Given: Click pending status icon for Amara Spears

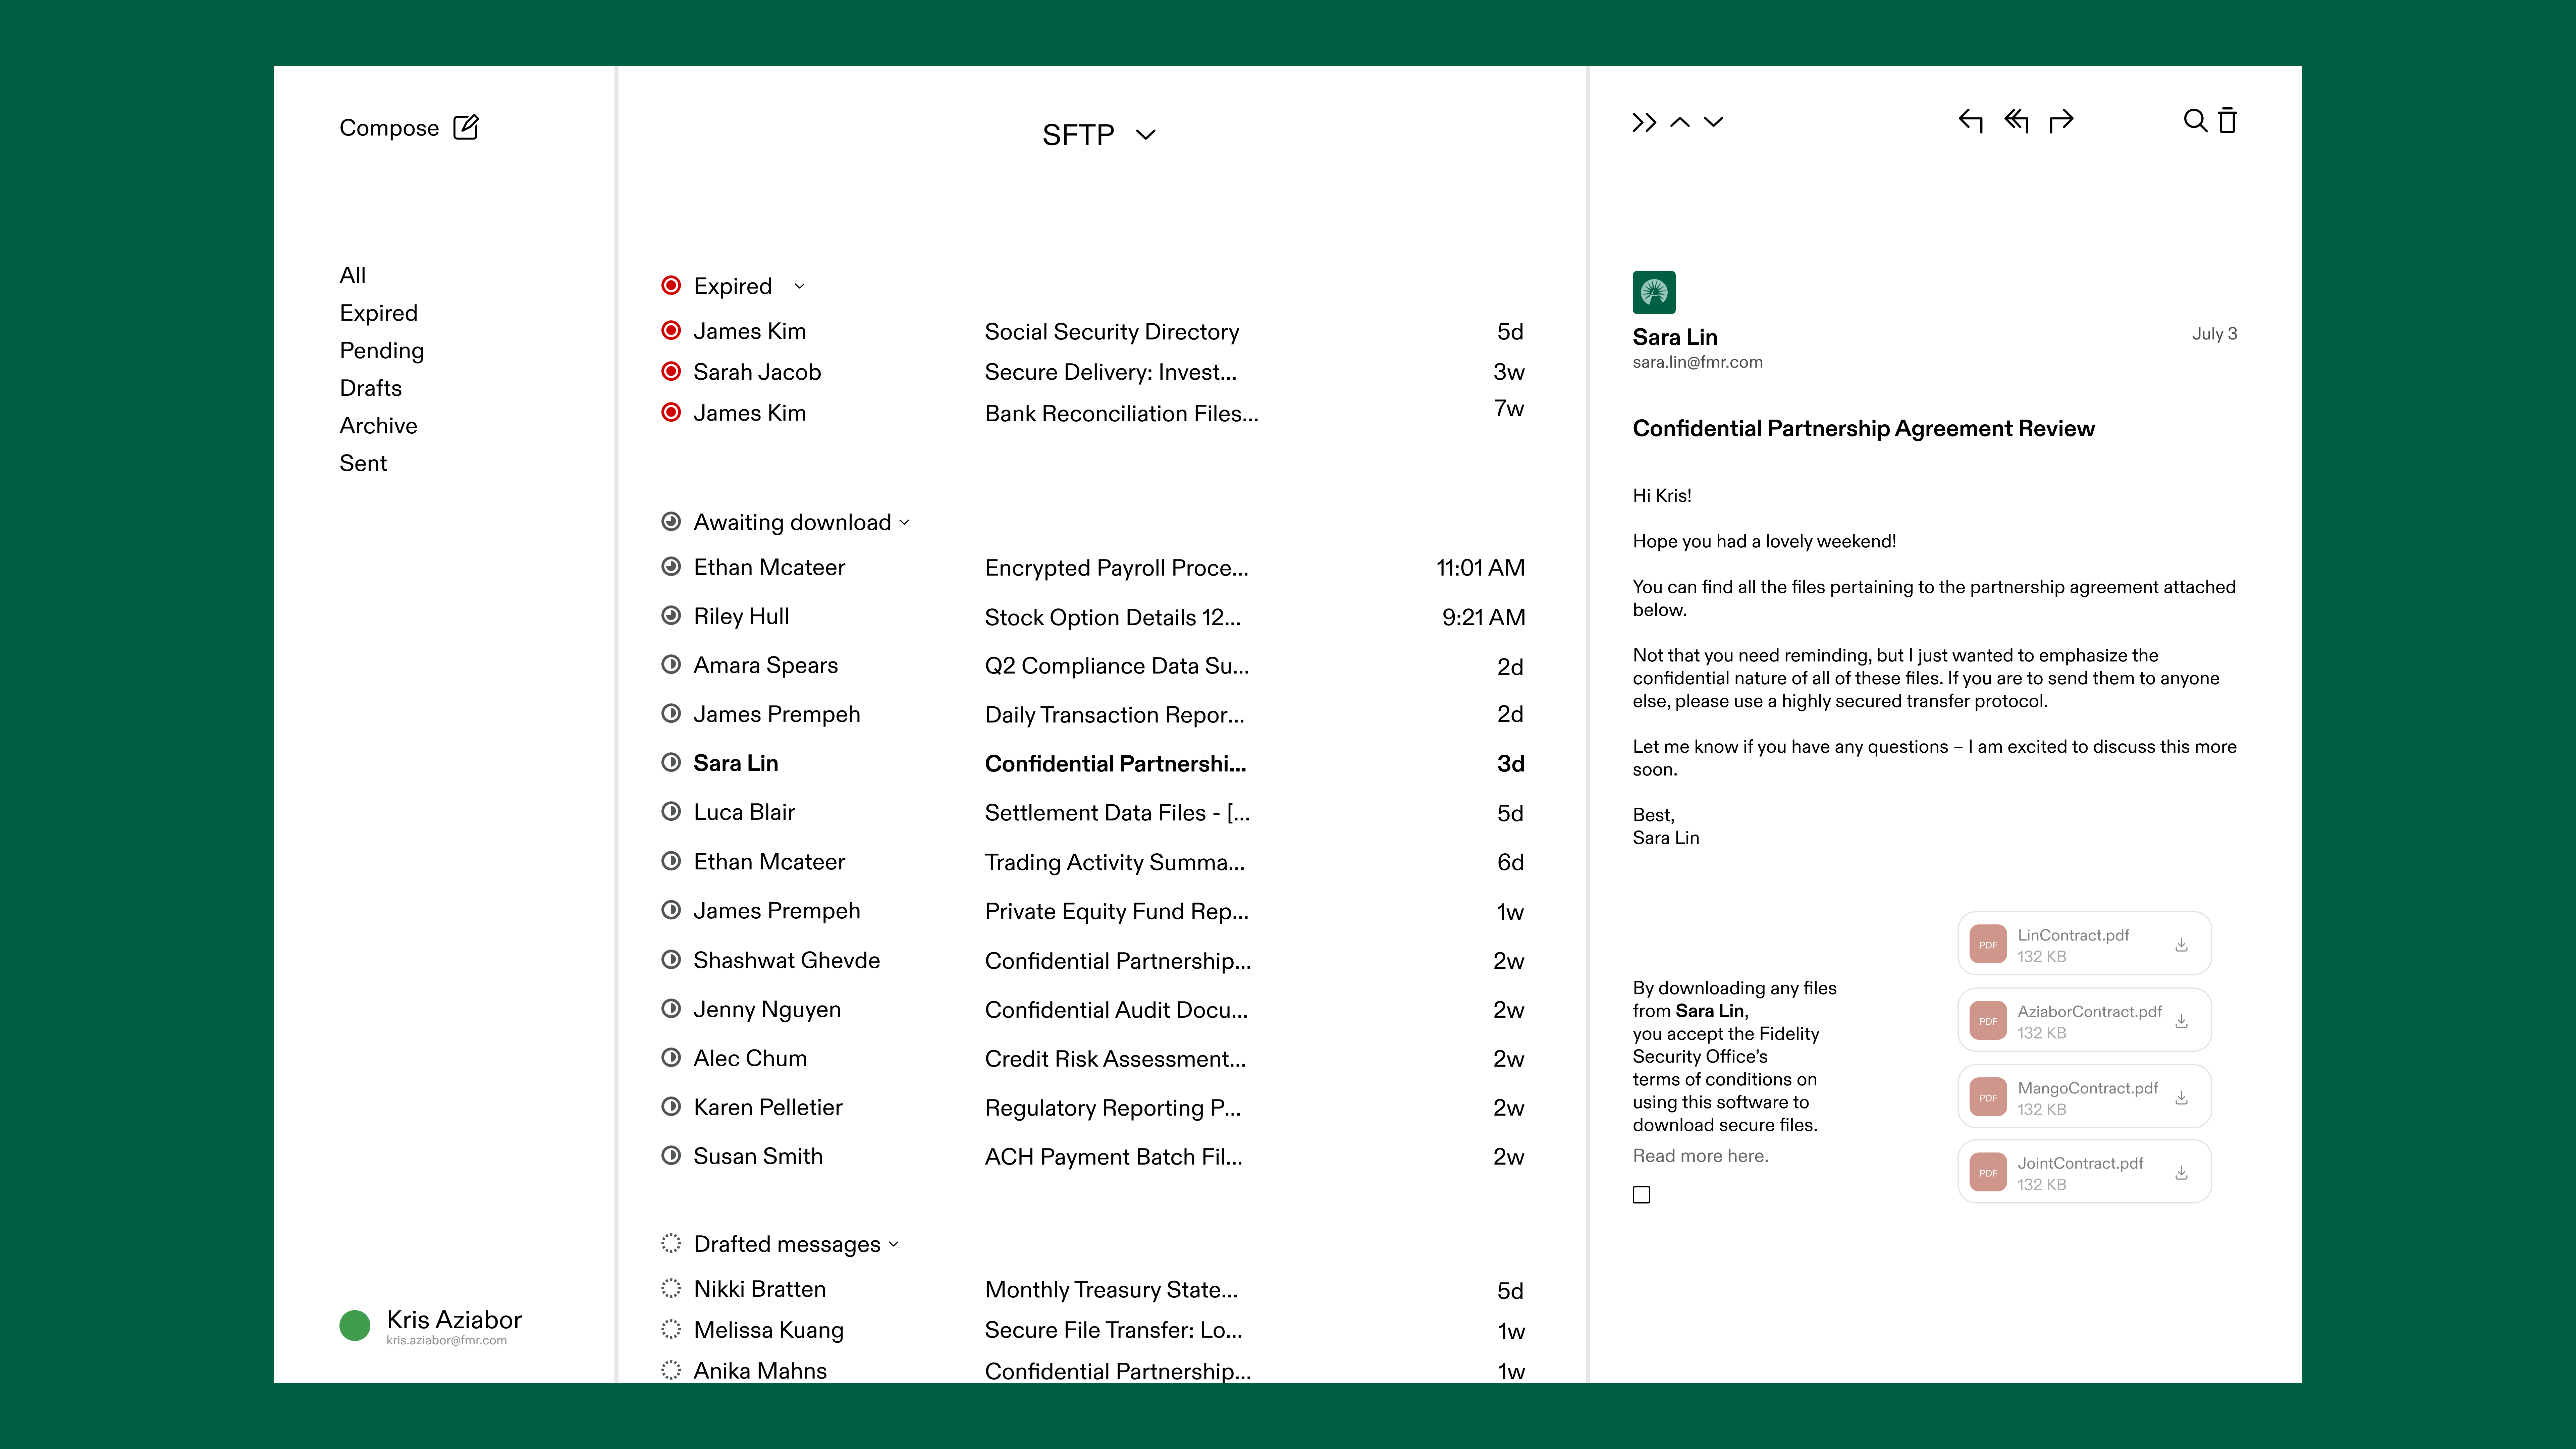Looking at the screenshot, I should pyautogui.click(x=671, y=664).
